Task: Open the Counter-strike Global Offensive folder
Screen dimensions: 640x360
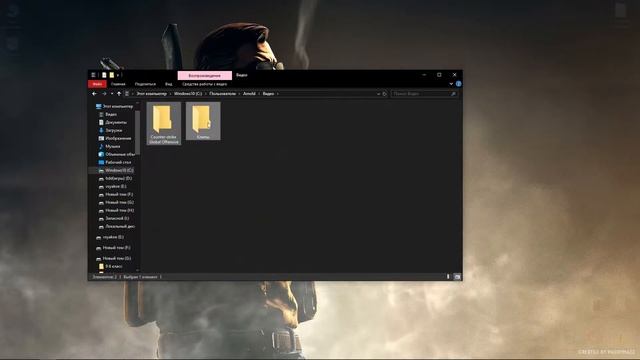Action: [164, 123]
